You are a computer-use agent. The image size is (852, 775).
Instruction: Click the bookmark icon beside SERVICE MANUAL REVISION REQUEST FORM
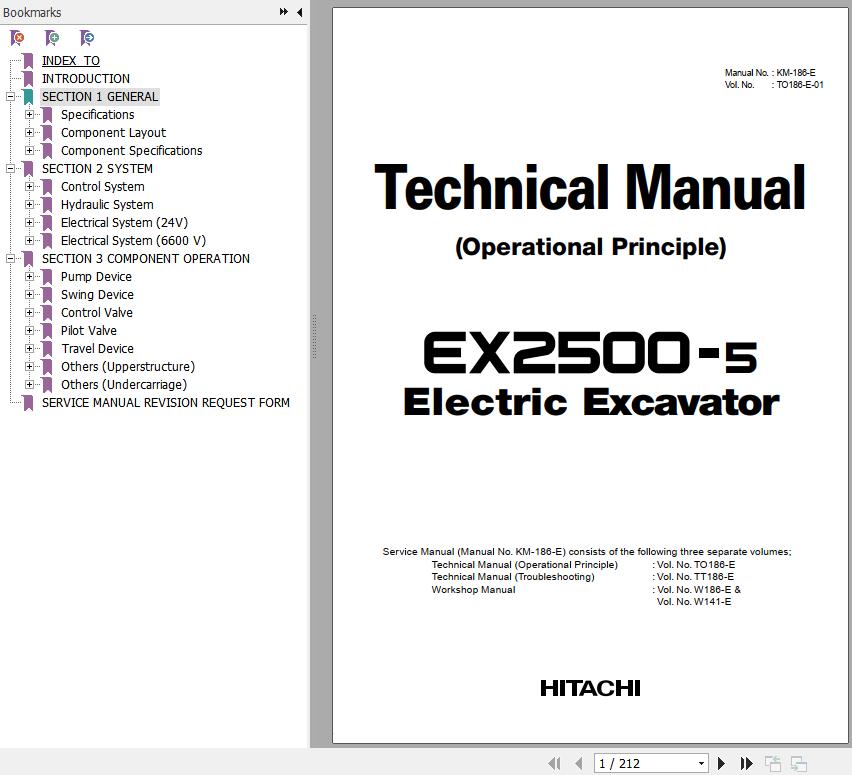pyautogui.click(x=28, y=403)
